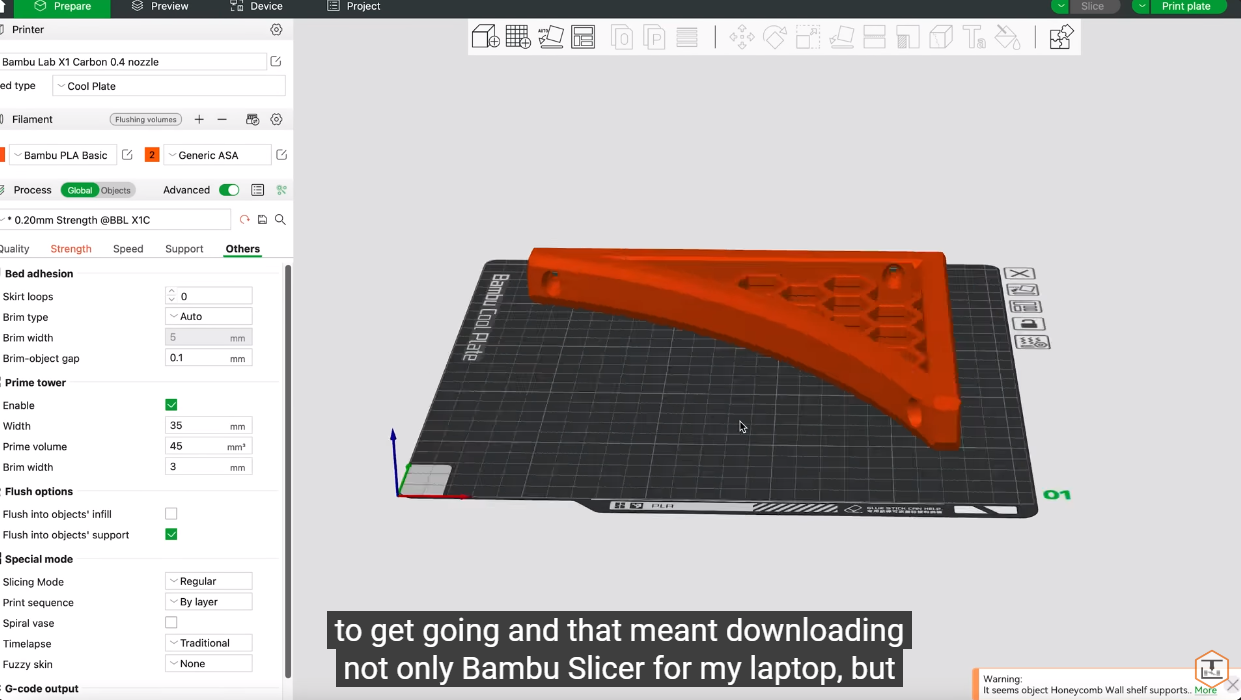Add a filament with the plus icon
Screen dimensions: 1241x700
click(x=199, y=120)
